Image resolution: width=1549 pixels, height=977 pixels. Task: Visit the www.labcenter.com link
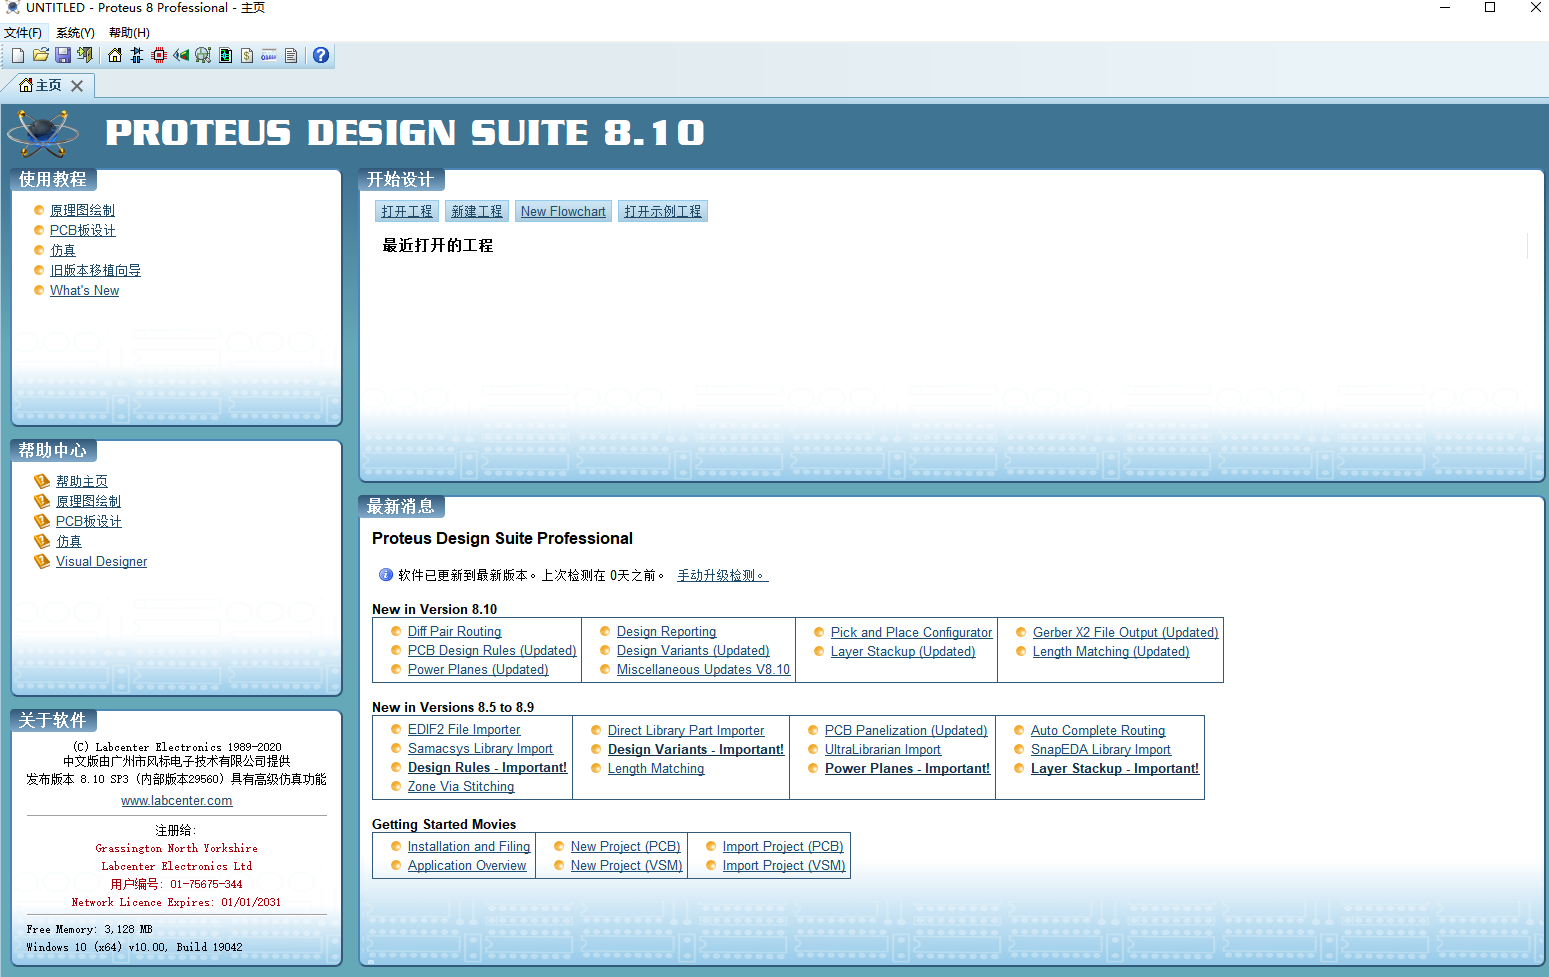coord(177,800)
